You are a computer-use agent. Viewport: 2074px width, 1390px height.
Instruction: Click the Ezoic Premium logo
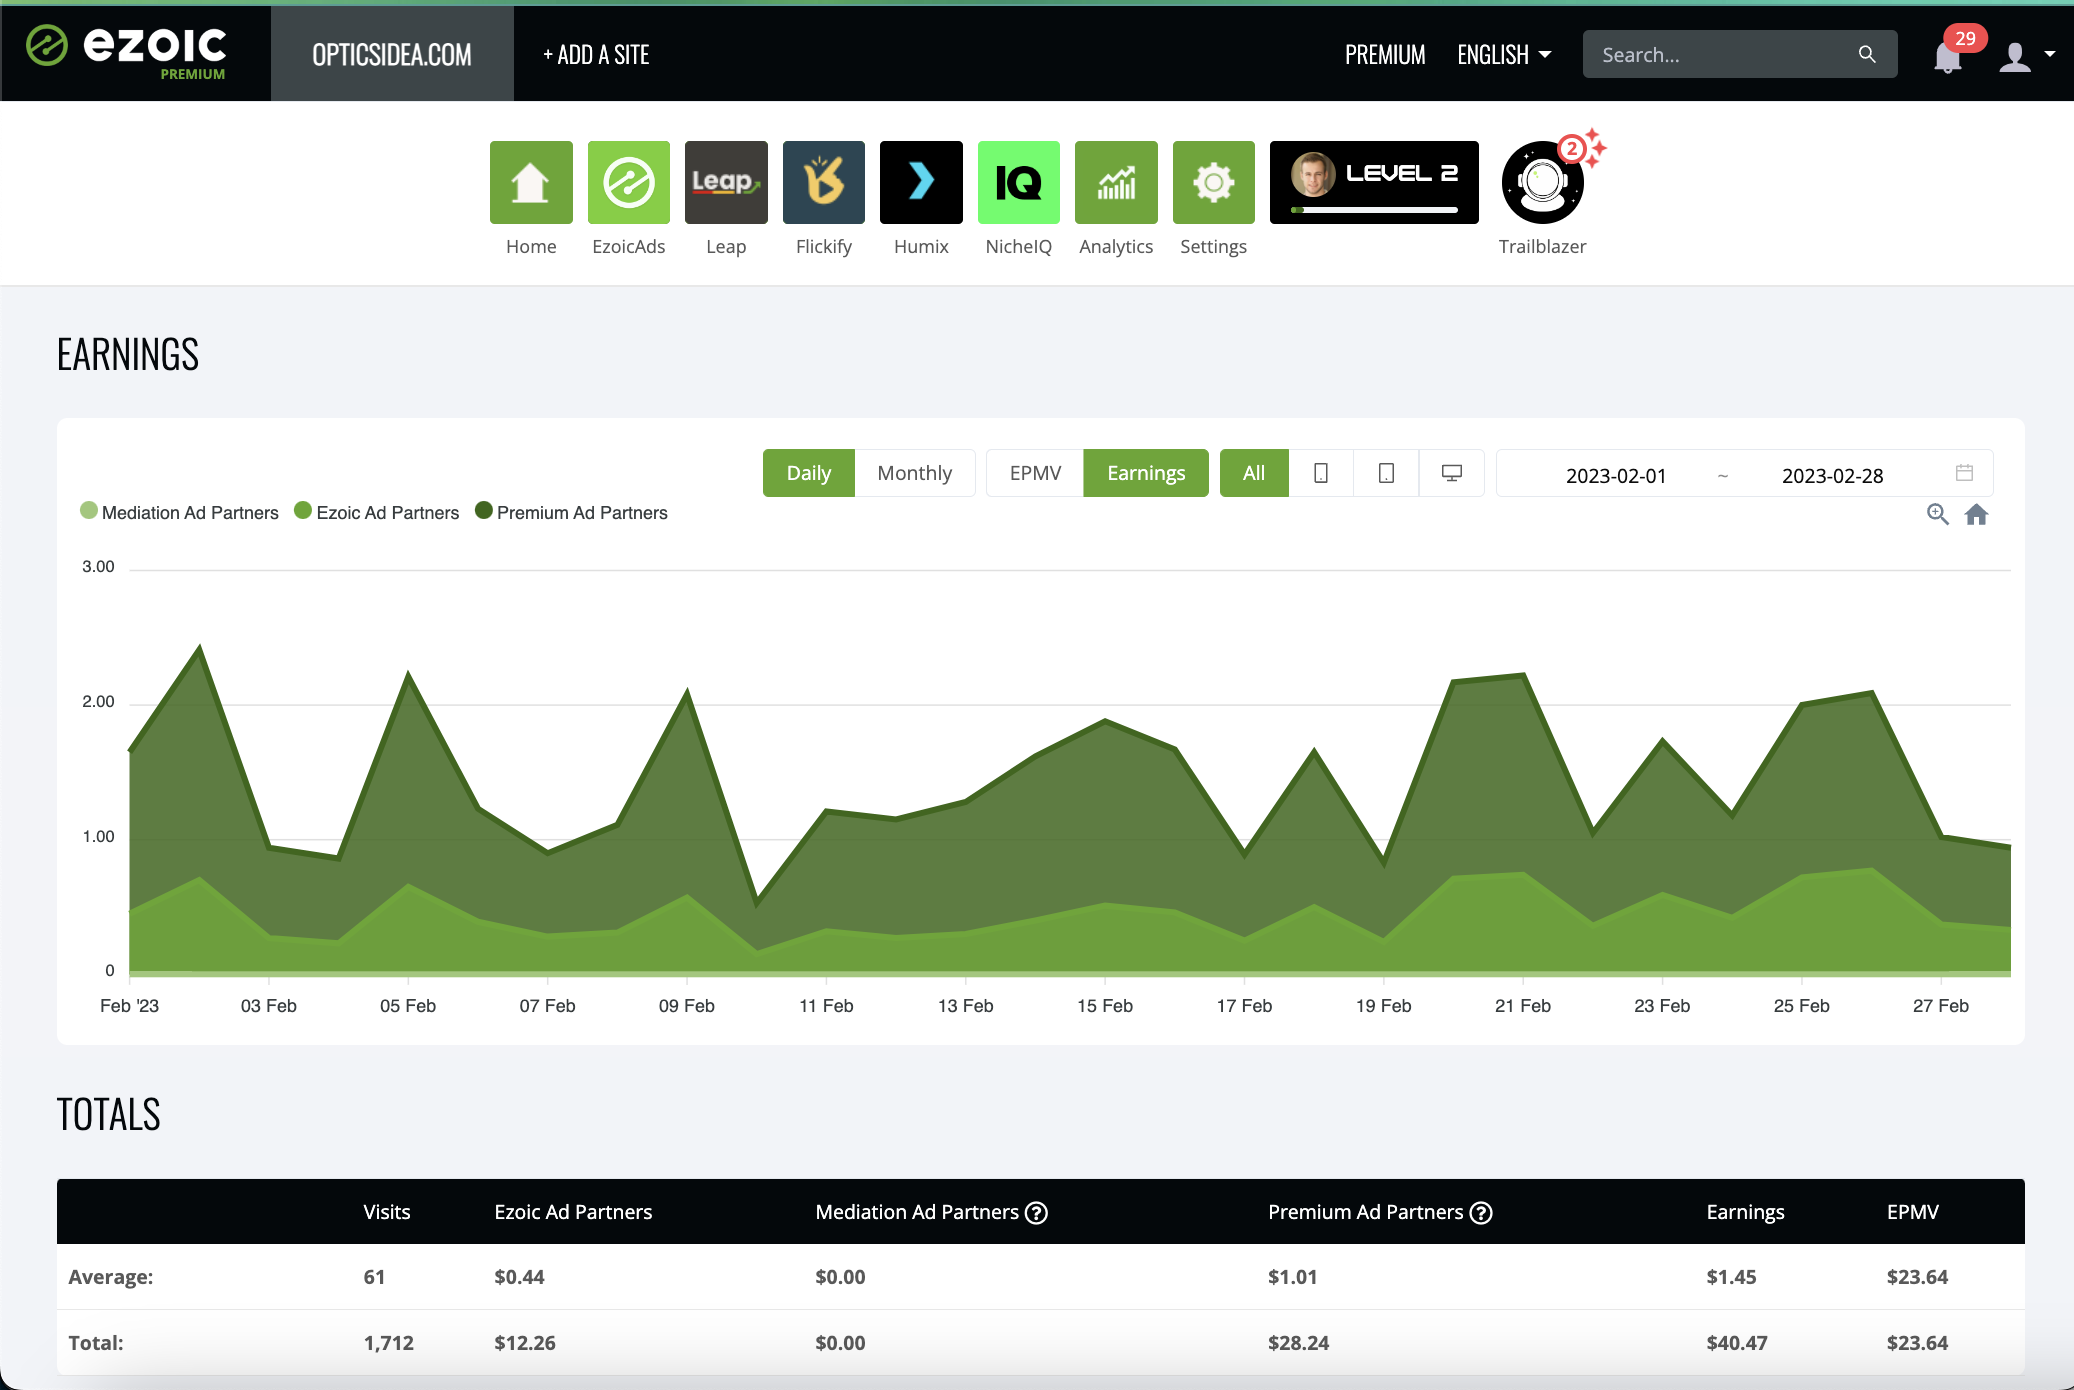tap(127, 52)
